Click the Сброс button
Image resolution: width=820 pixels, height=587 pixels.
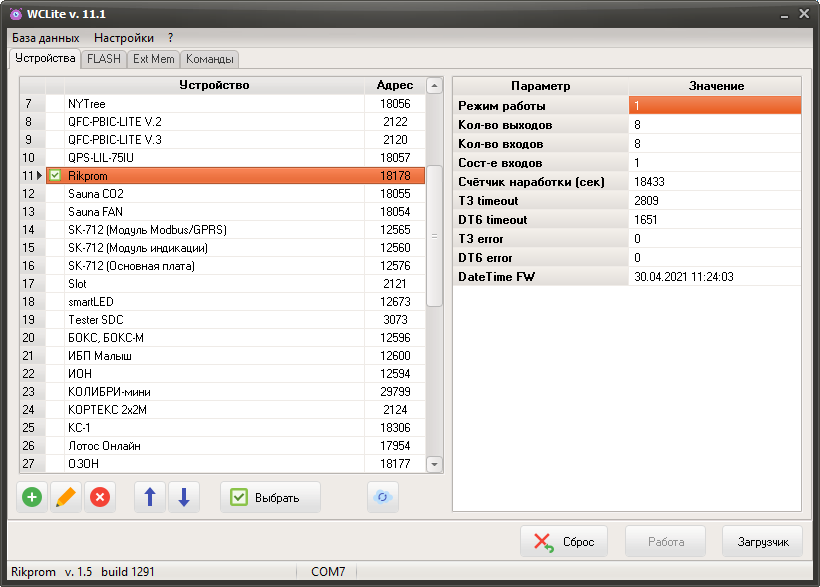pyautogui.click(x=564, y=542)
